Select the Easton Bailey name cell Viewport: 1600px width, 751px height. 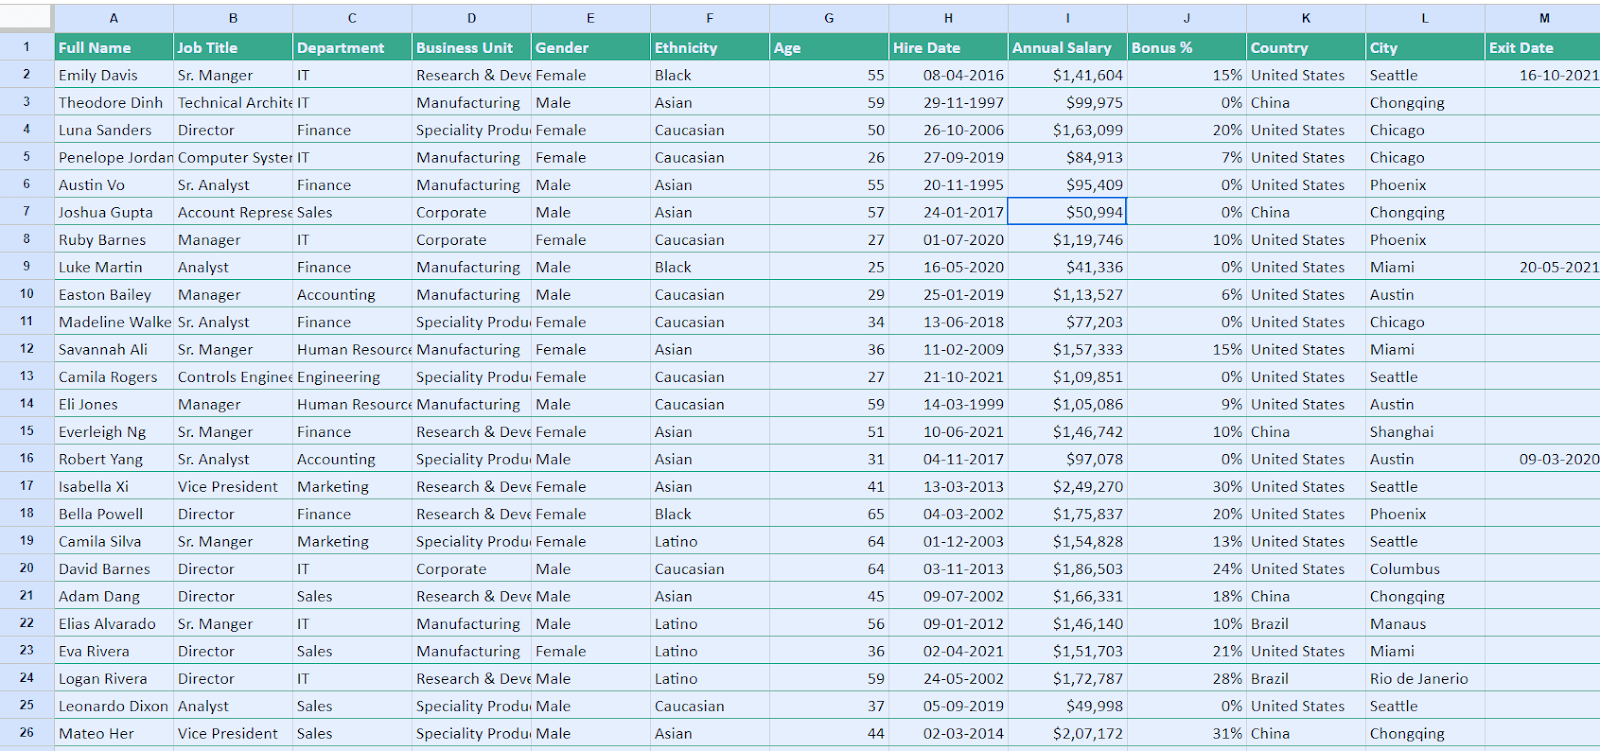coord(114,294)
